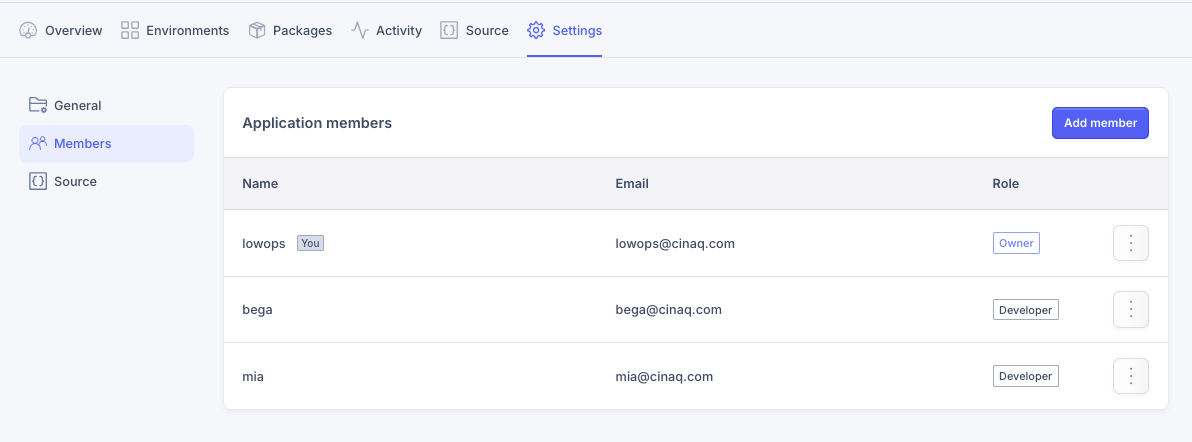Select the Settings tab
Screen dimensions: 1192x442
(x=564, y=30)
